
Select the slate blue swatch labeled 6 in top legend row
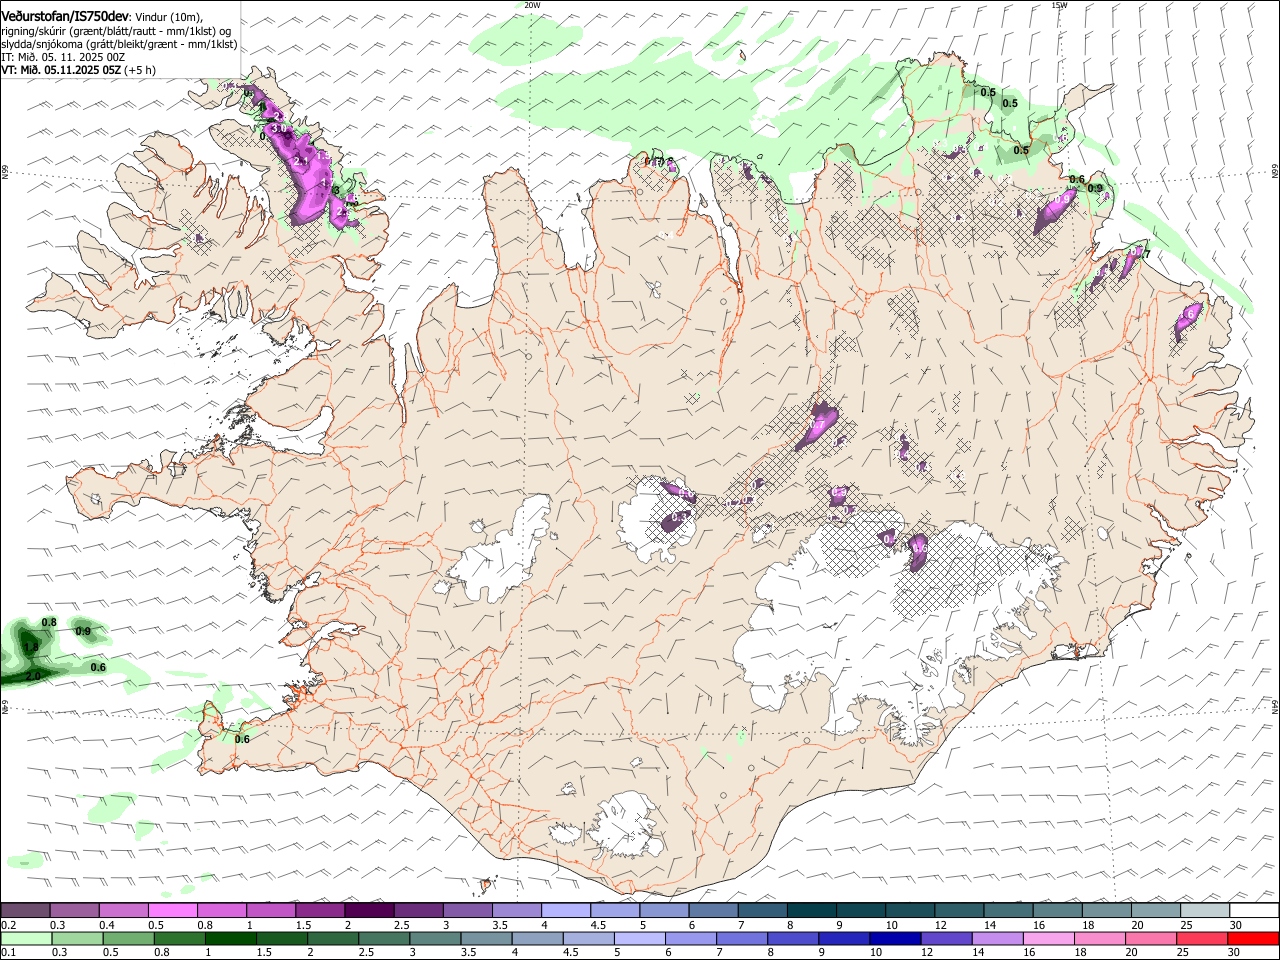point(711,911)
